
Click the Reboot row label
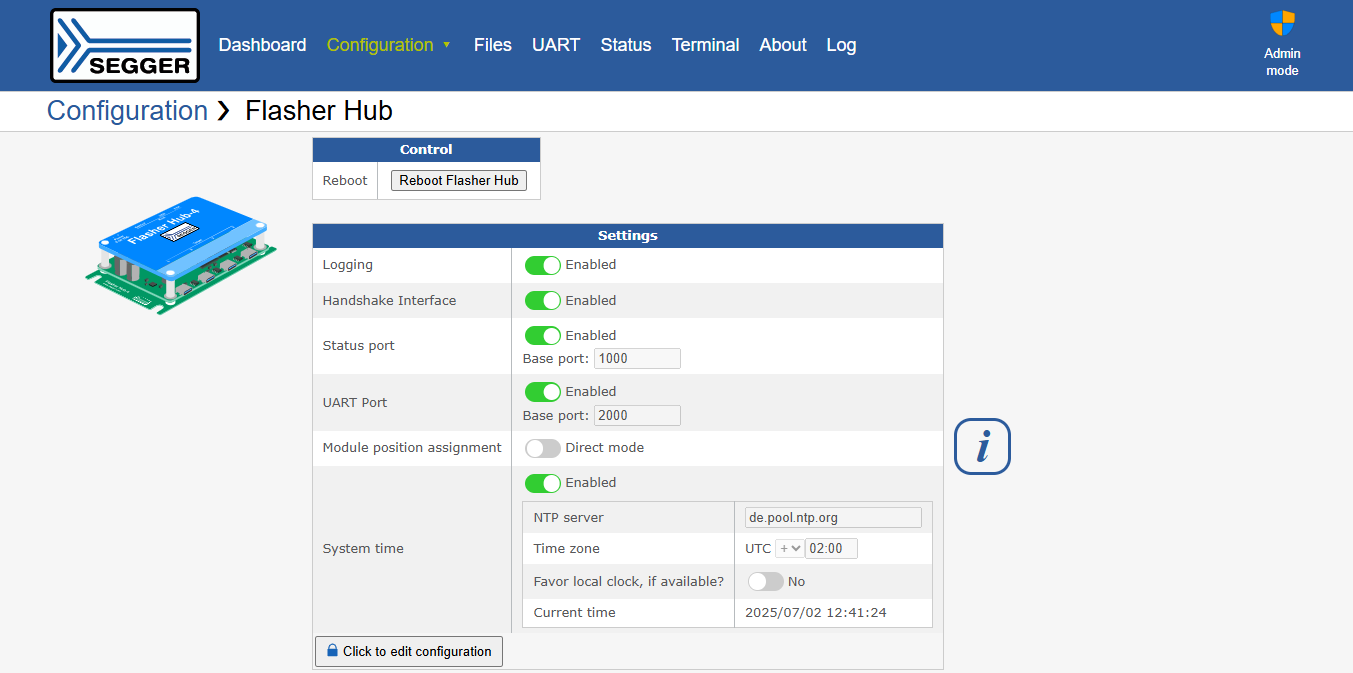tap(345, 181)
